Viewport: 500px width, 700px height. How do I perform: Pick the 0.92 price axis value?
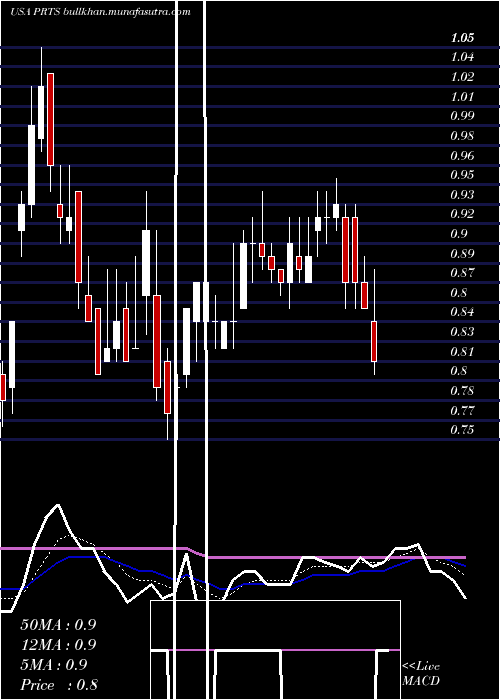tap(462, 214)
